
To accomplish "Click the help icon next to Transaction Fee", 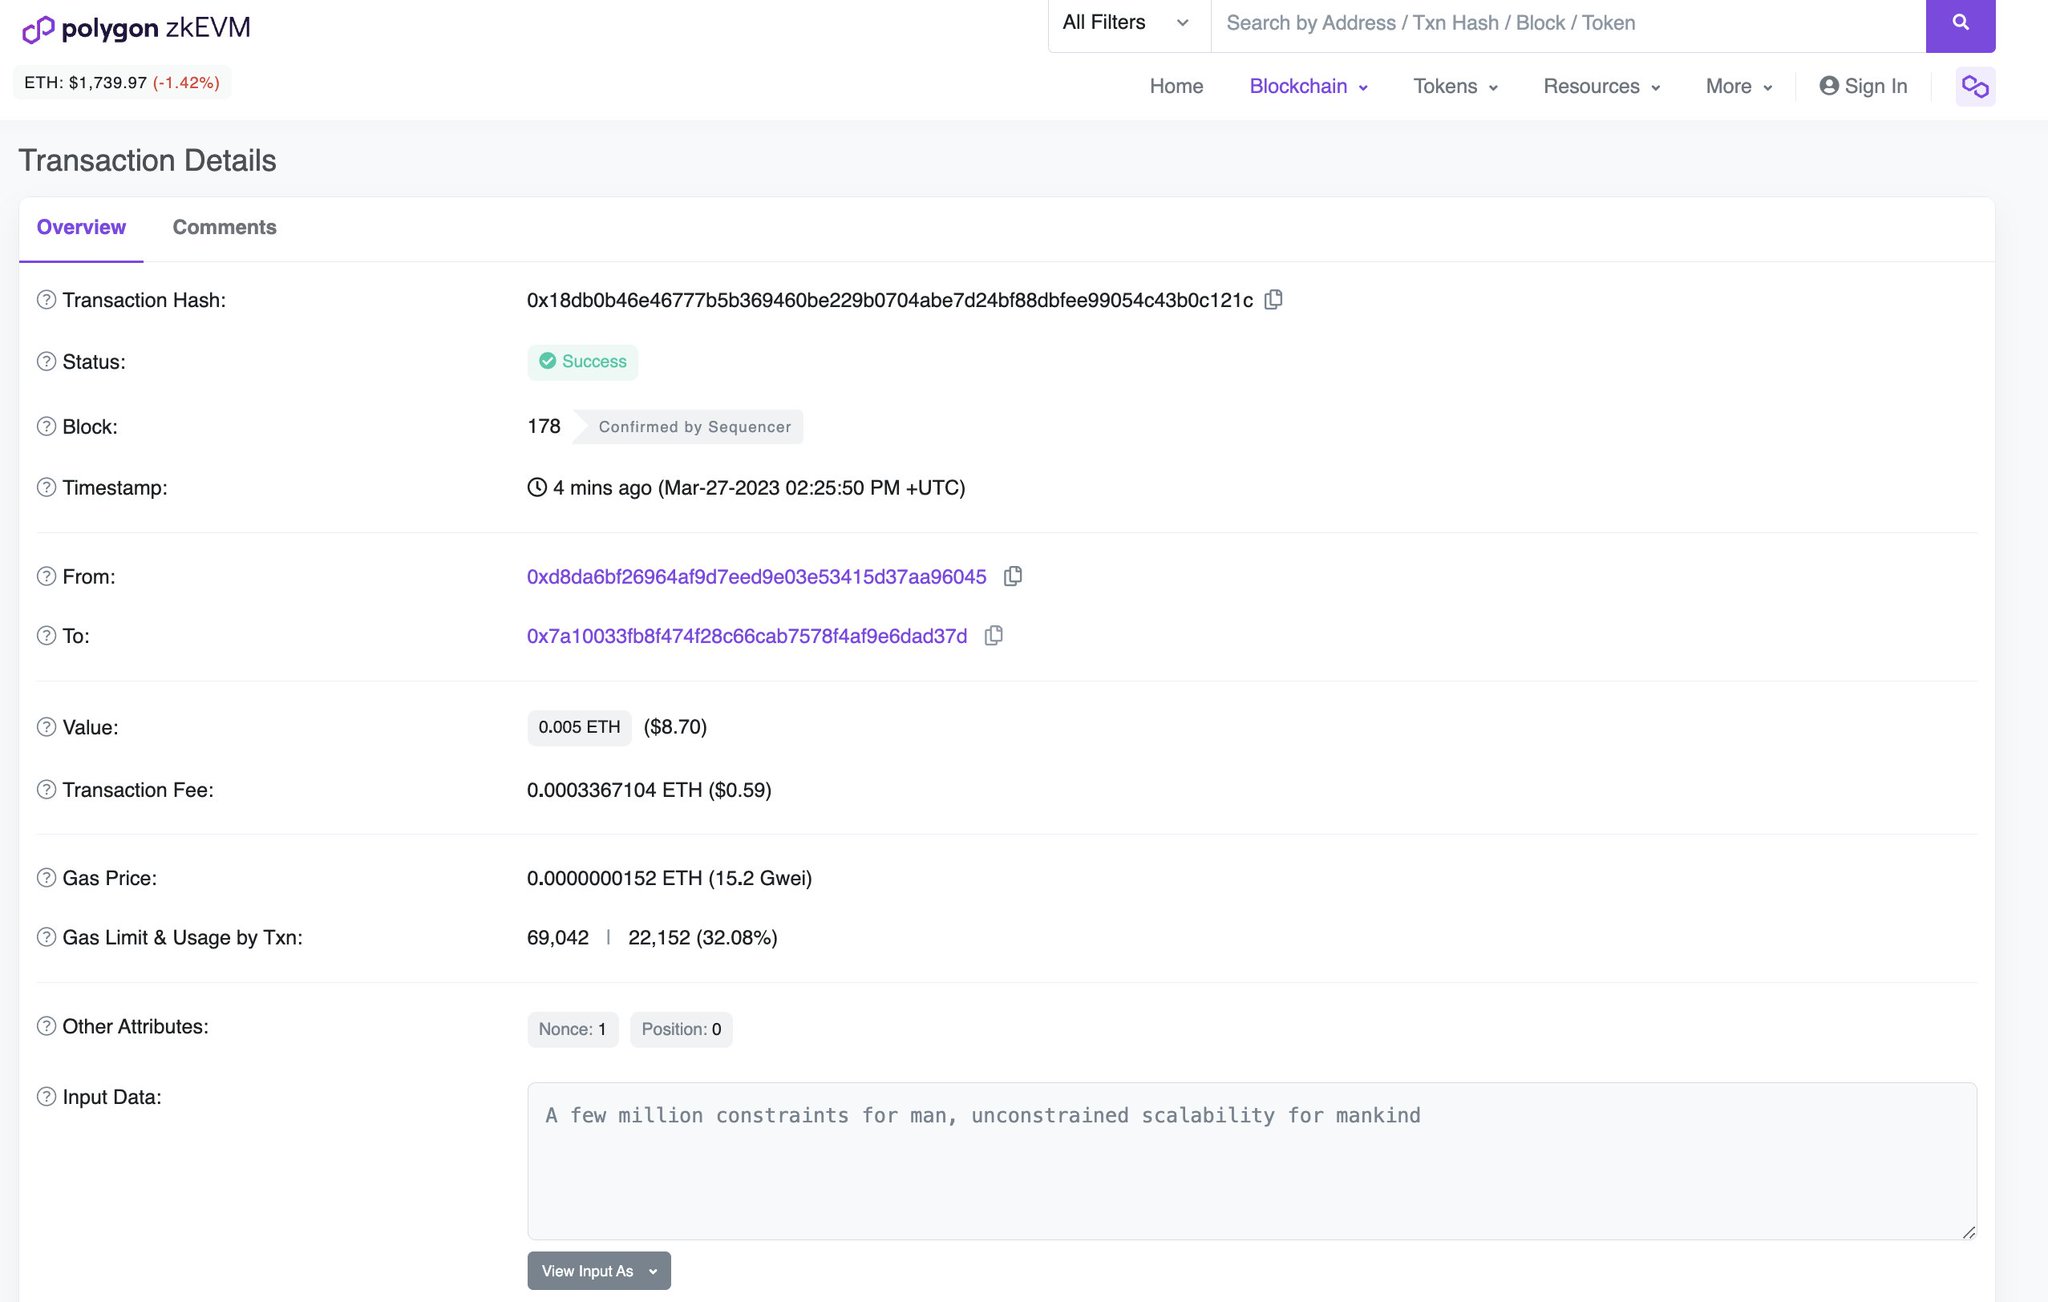I will (x=46, y=790).
